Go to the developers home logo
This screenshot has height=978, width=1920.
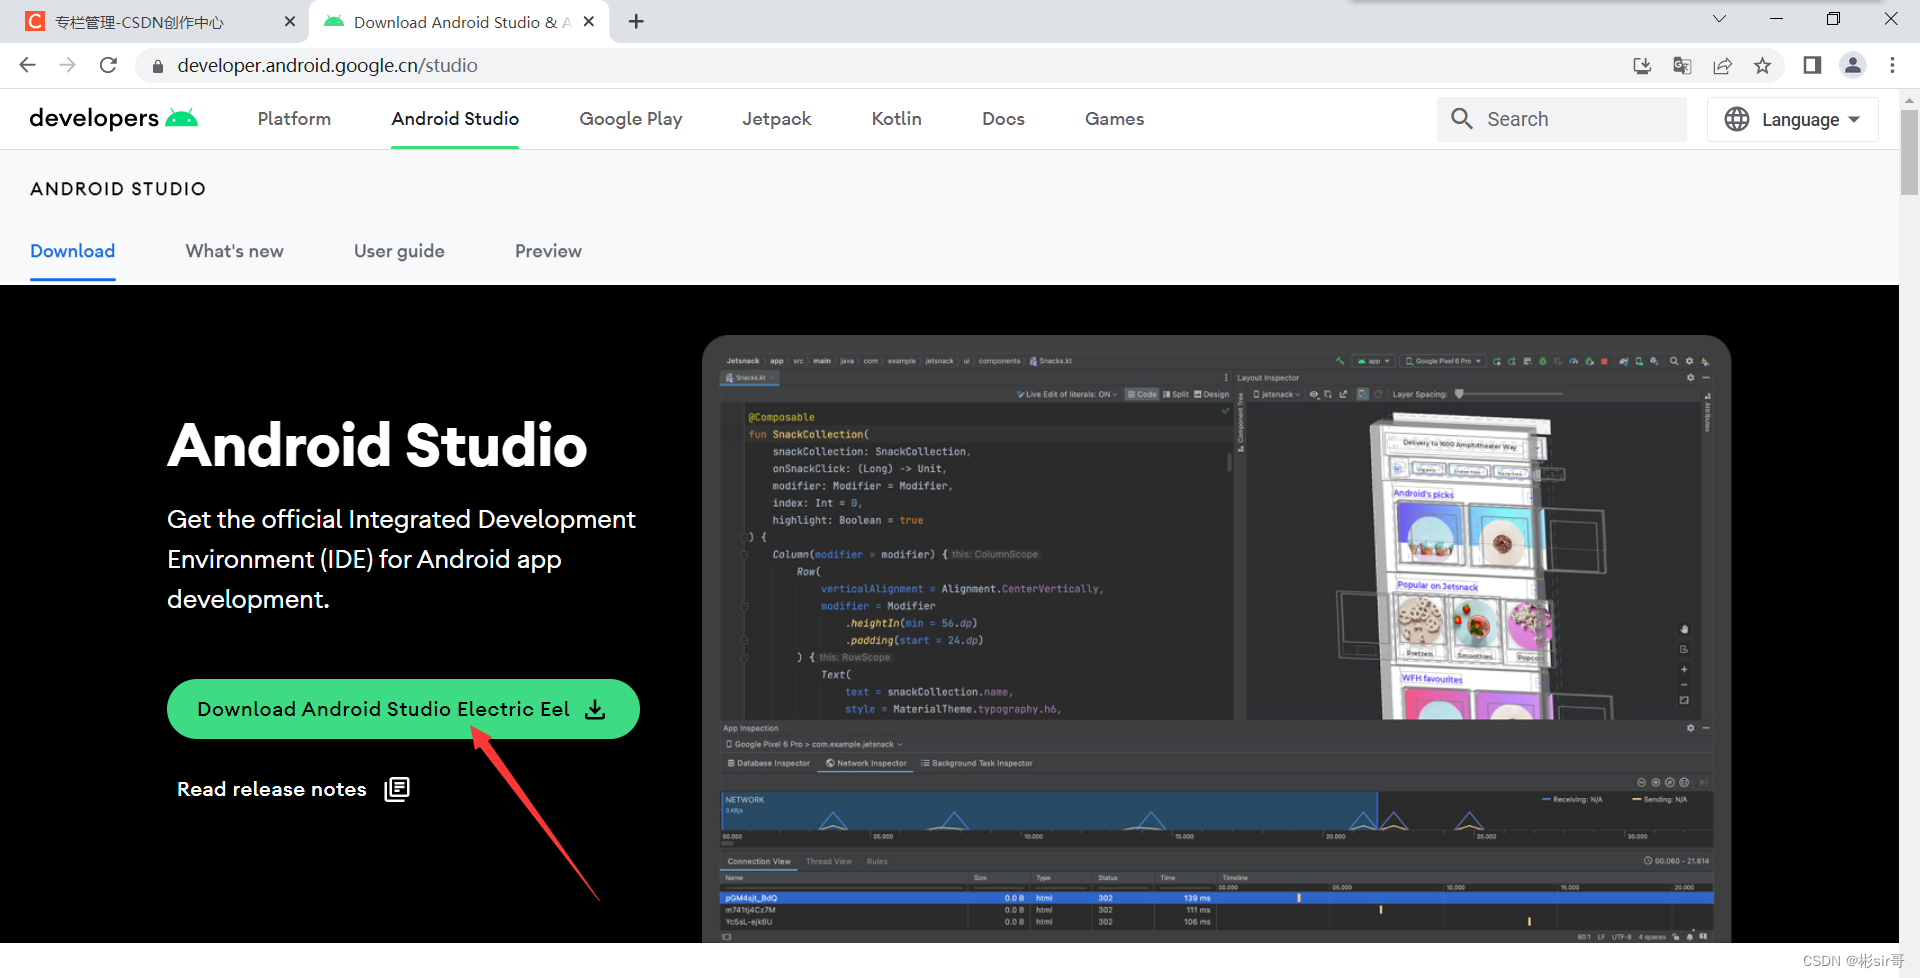click(113, 118)
